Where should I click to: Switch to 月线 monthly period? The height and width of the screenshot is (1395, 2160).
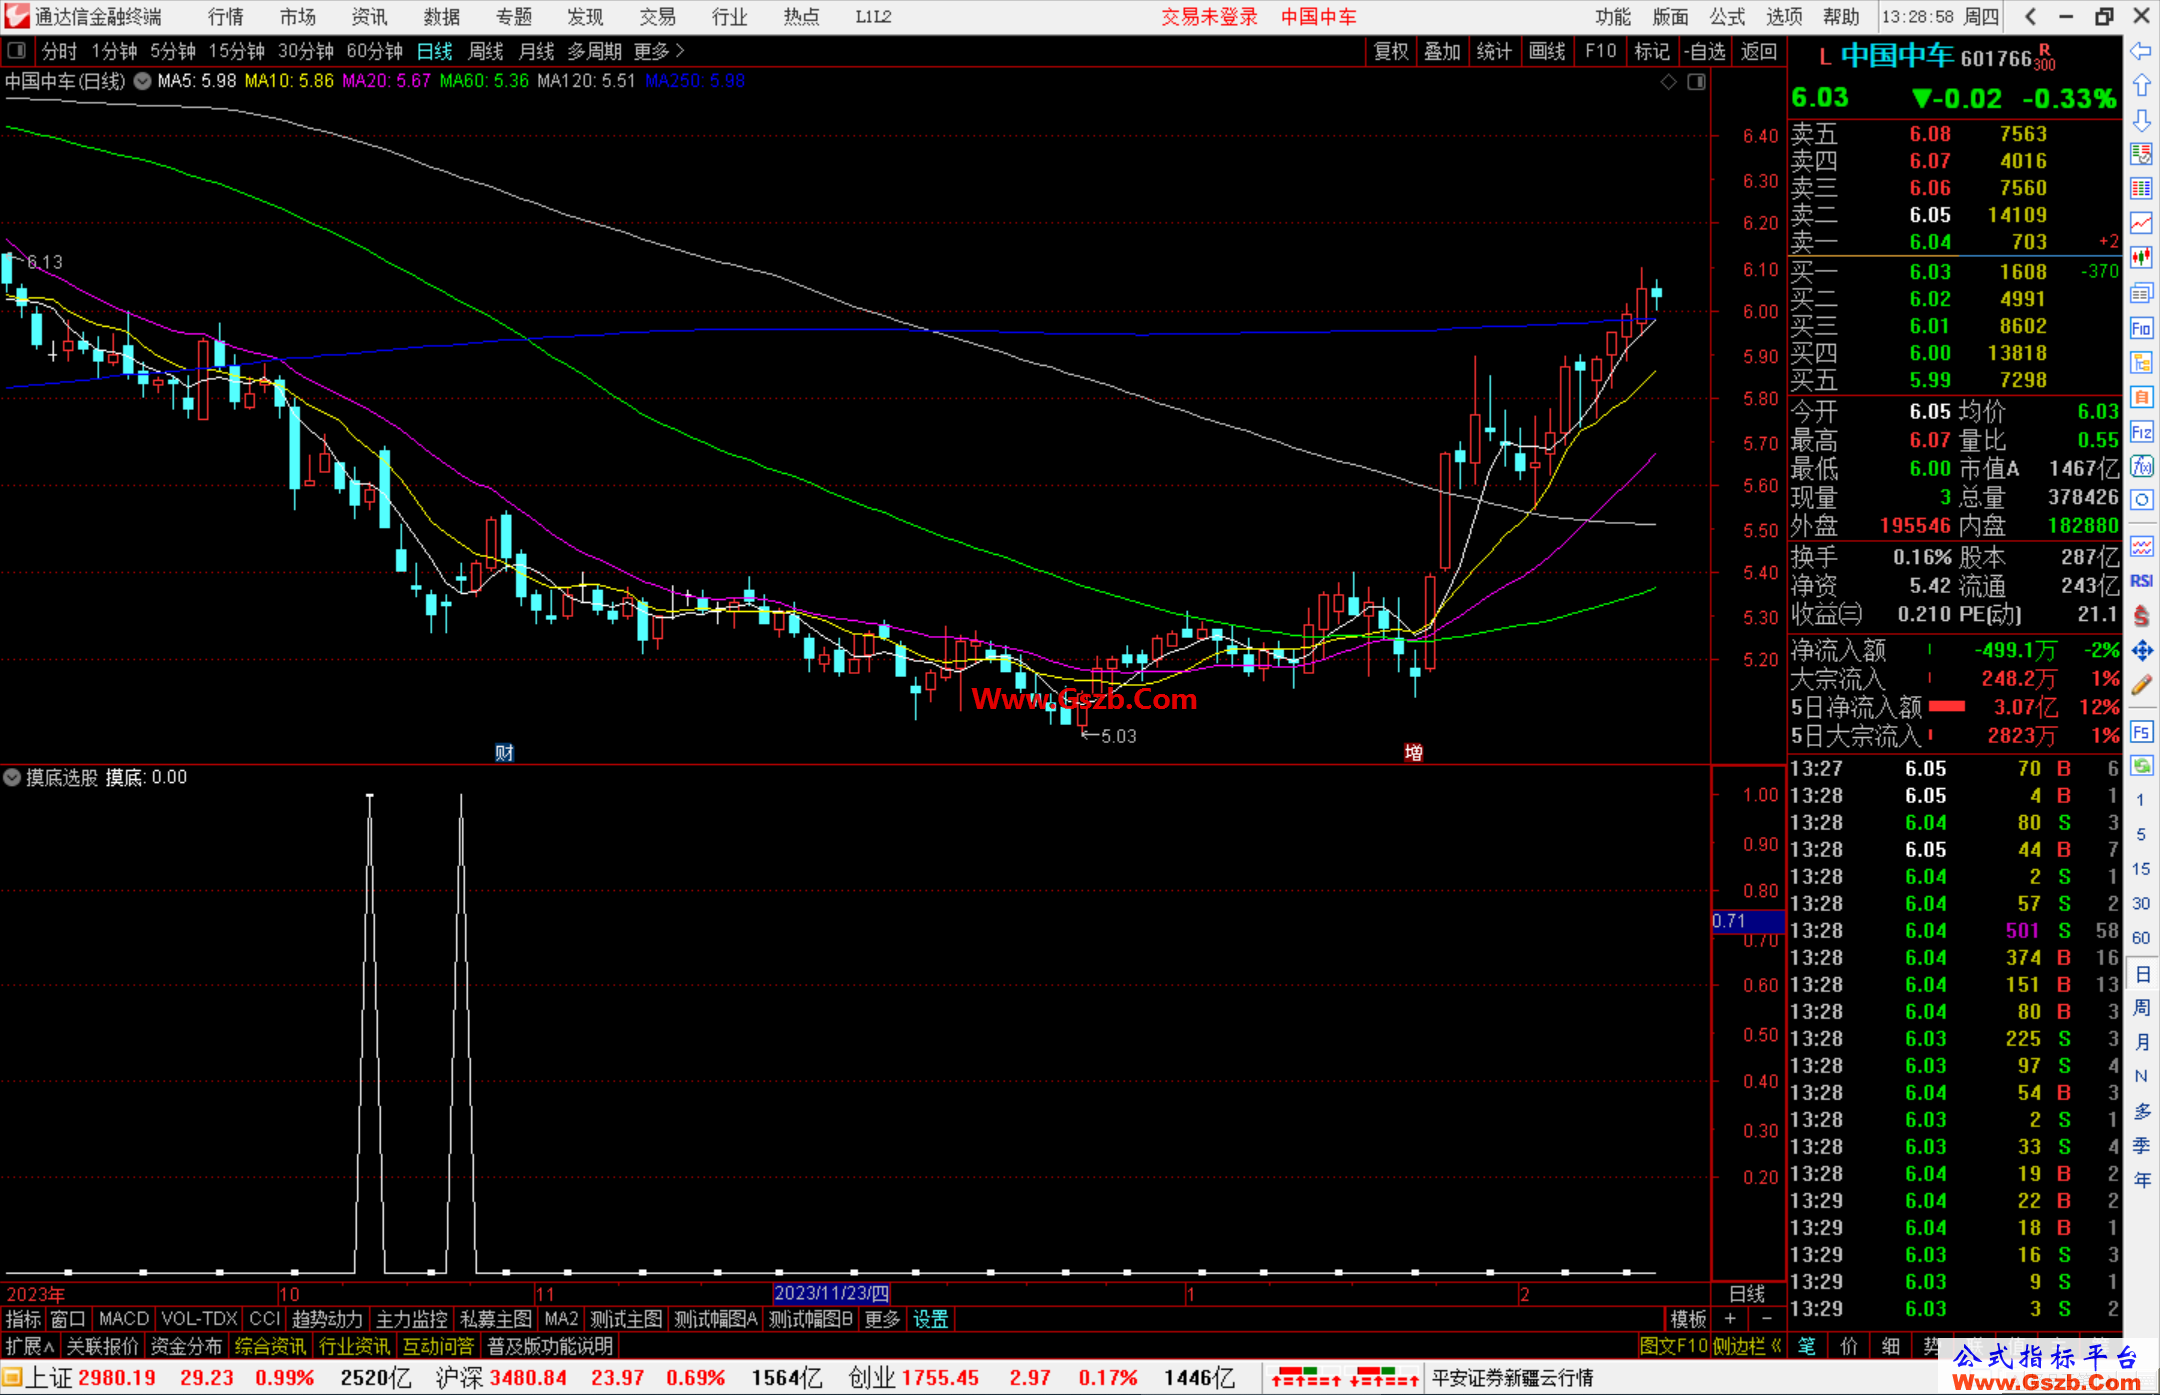pos(536,51)
